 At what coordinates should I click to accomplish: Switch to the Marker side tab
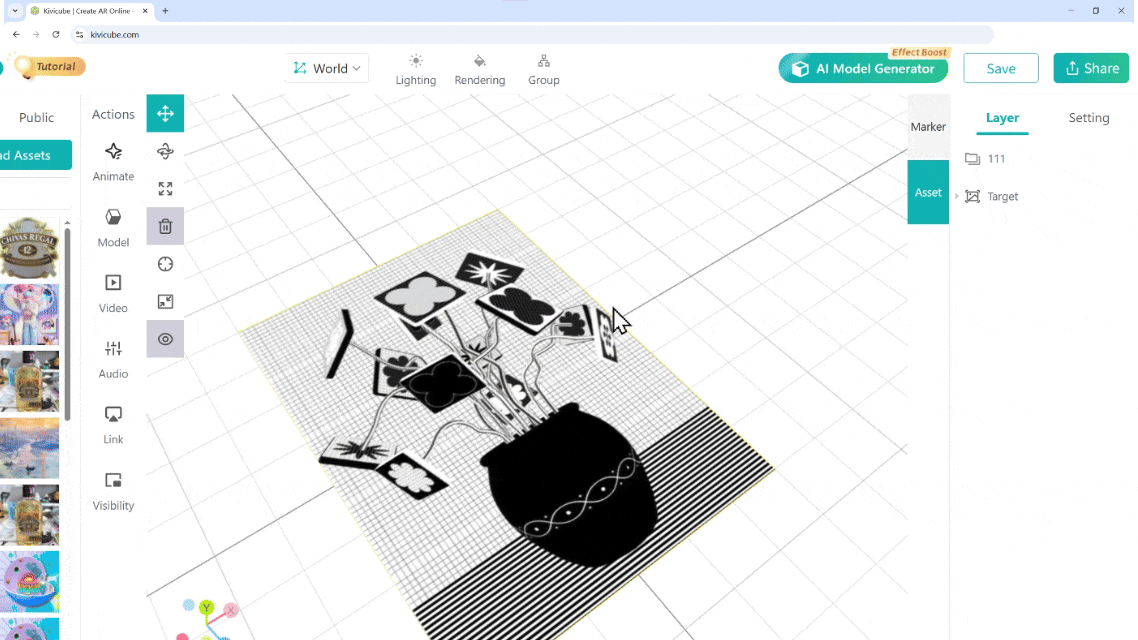[x=928, y=127]
